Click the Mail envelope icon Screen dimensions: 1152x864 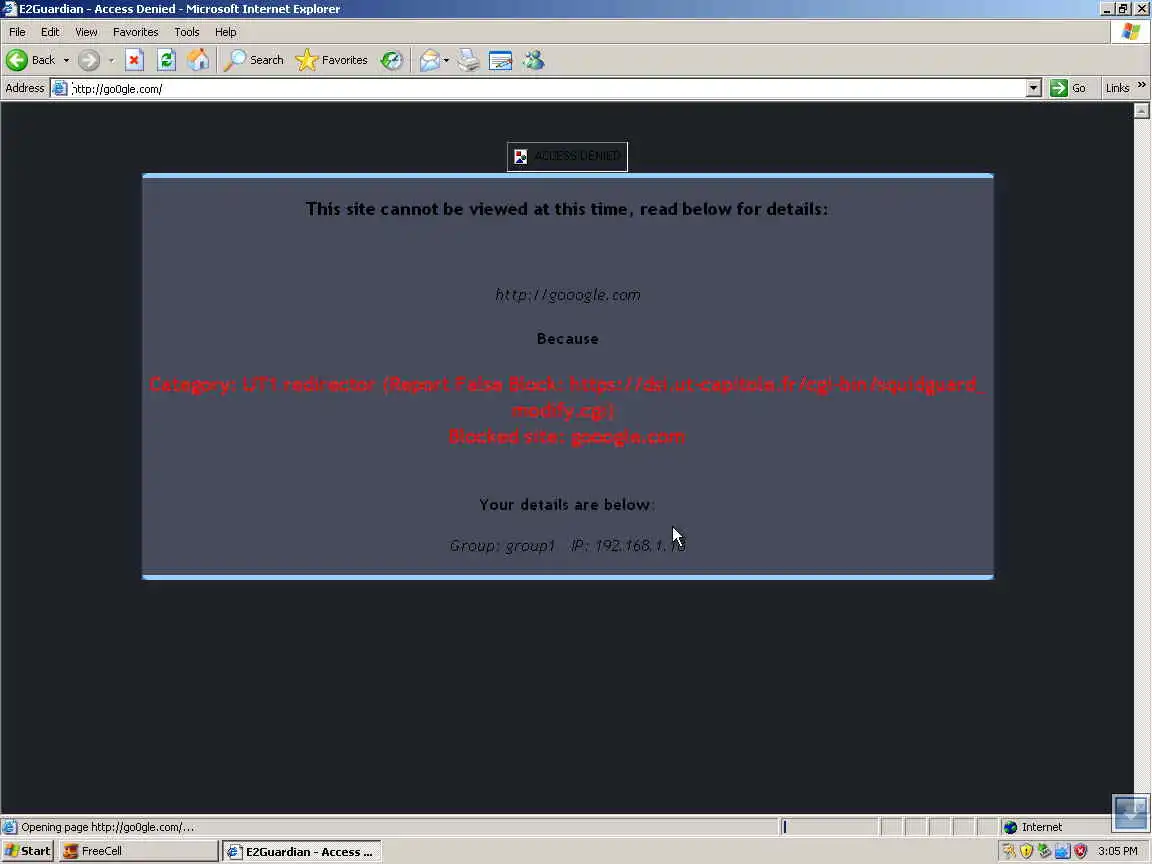pos(429,60)
